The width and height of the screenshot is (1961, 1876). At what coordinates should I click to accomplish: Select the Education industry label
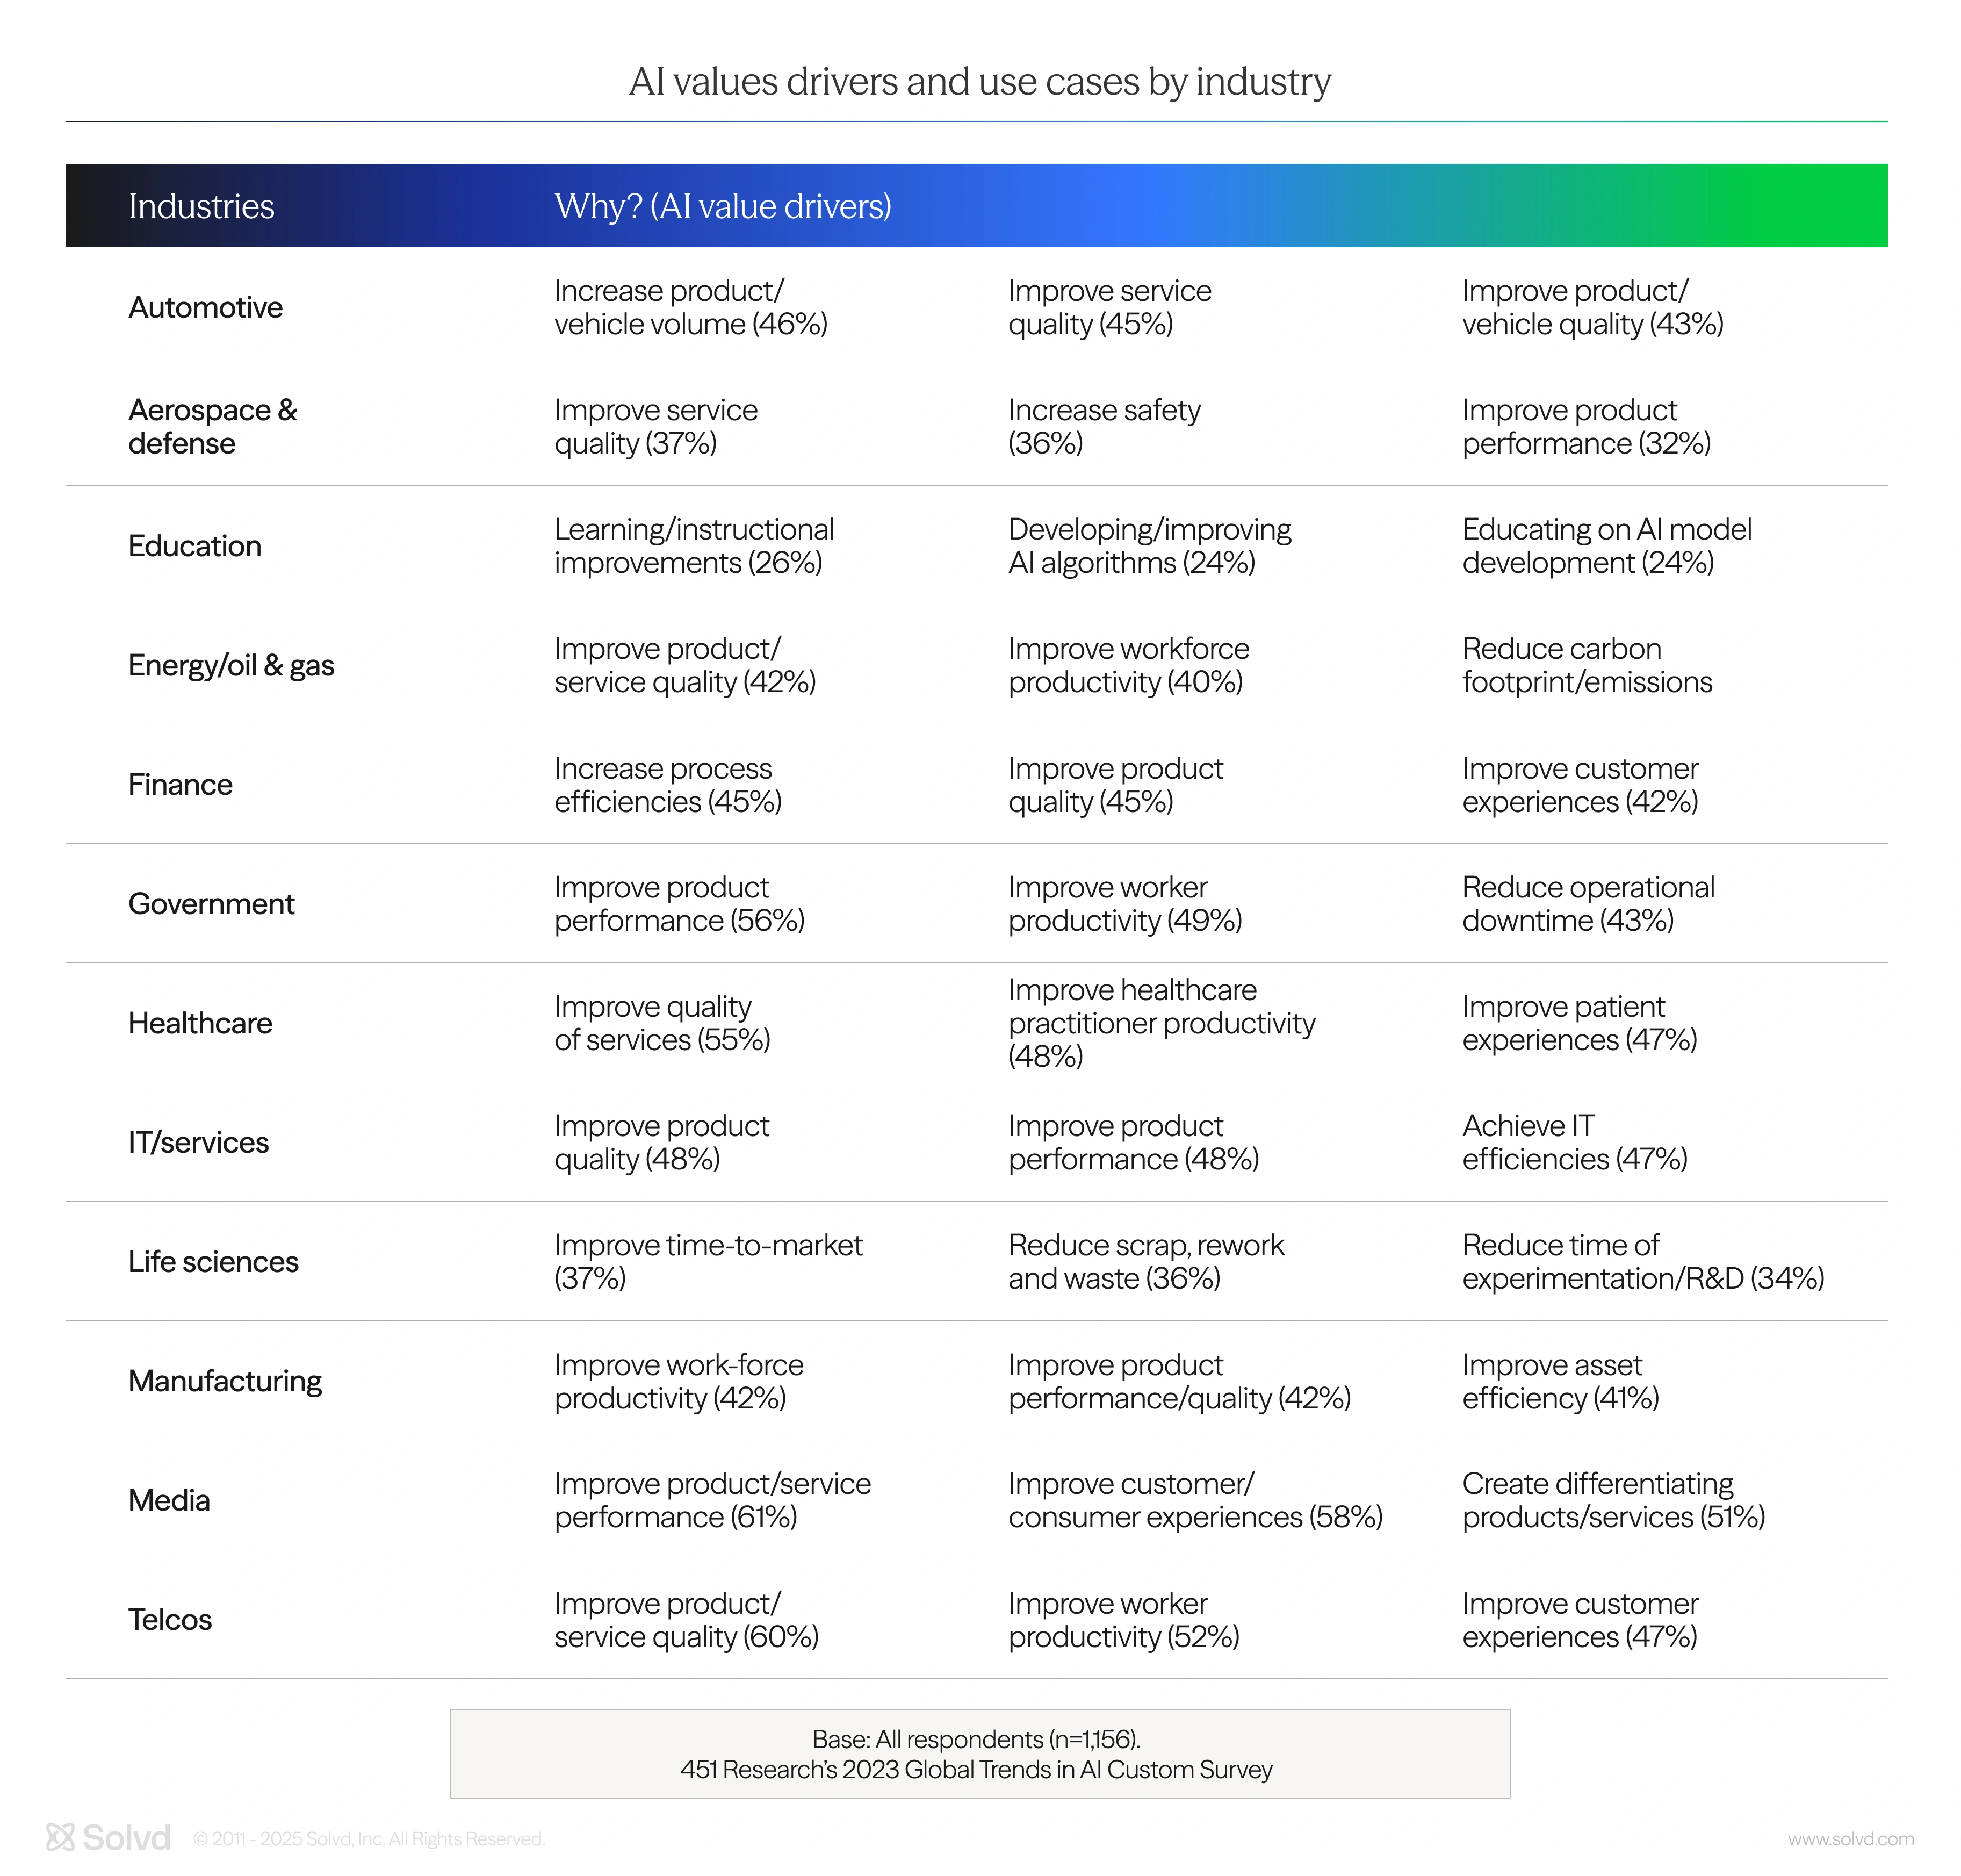[195, 546]
